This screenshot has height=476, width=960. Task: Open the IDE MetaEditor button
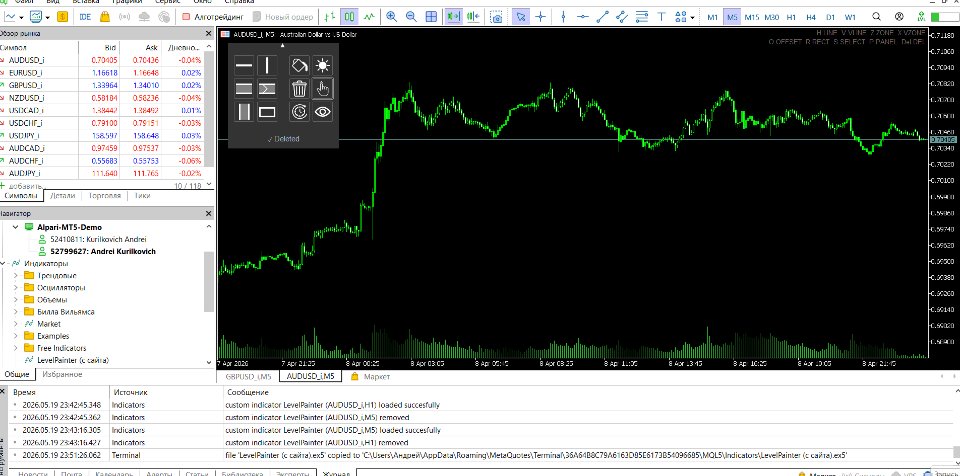[86, 17]
